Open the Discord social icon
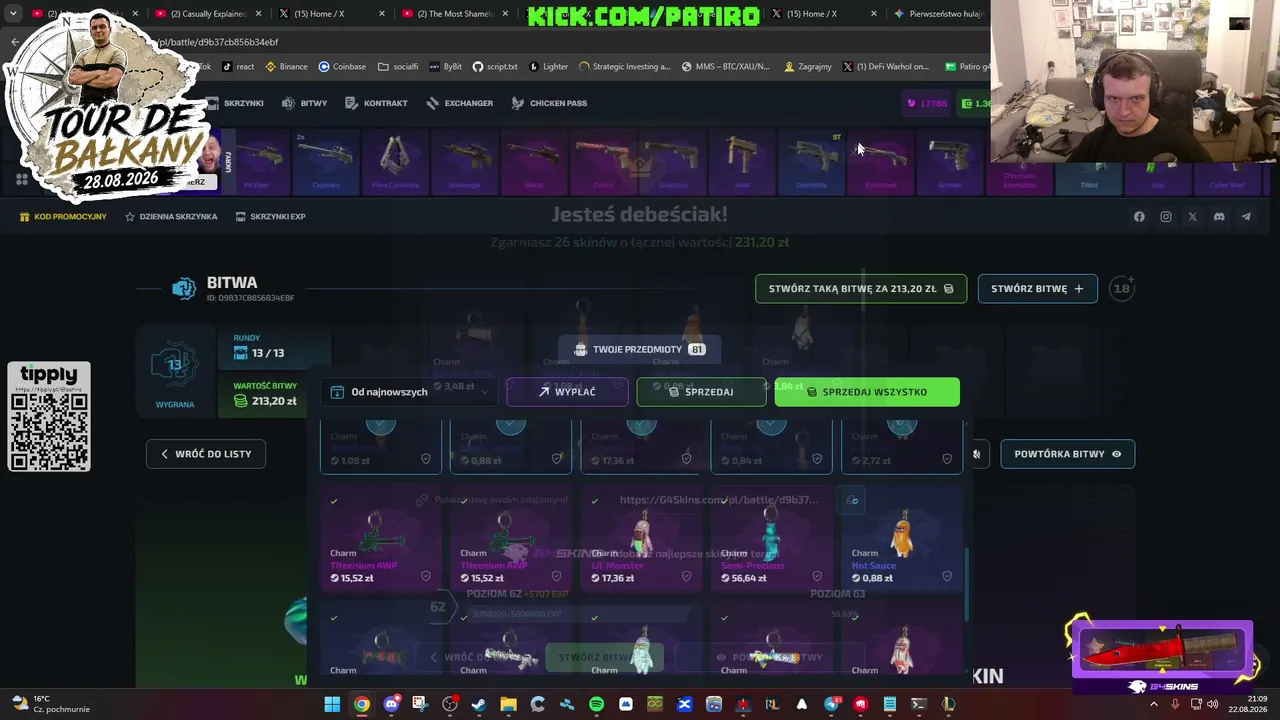 [x=1219, y=217]
